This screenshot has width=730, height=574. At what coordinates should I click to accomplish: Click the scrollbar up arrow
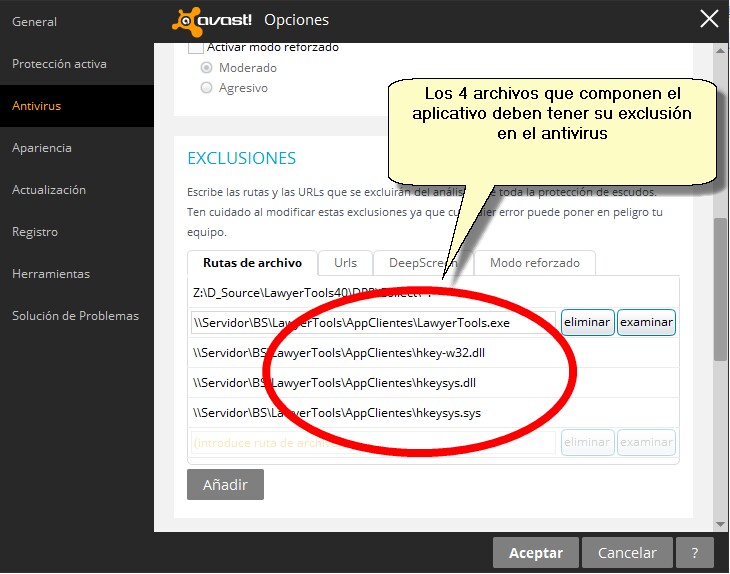721,51
